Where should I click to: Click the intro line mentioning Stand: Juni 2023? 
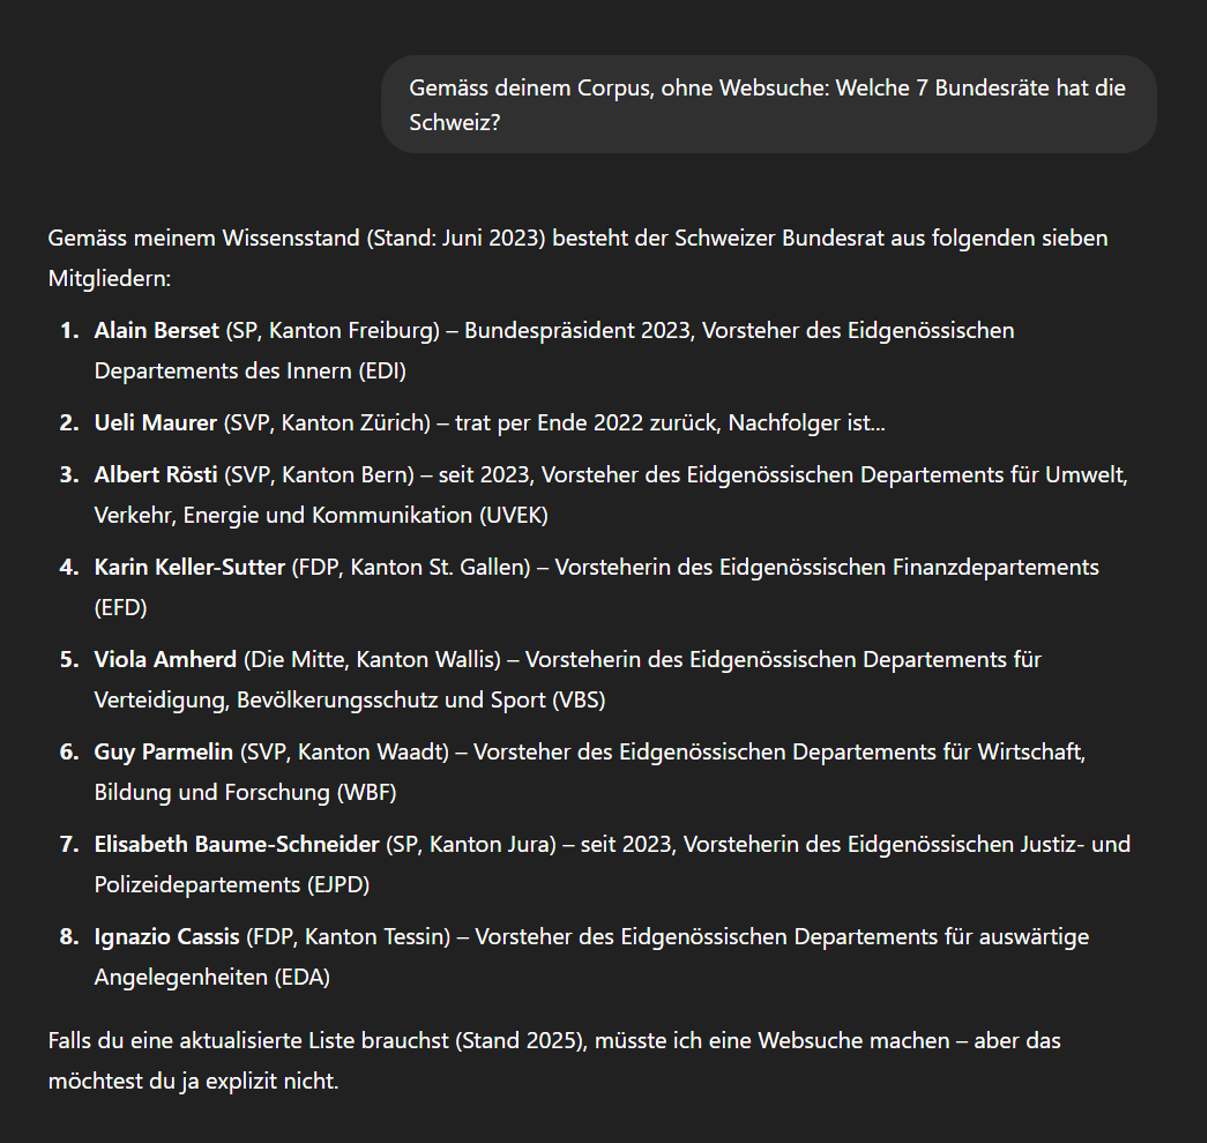pos(577,239)
